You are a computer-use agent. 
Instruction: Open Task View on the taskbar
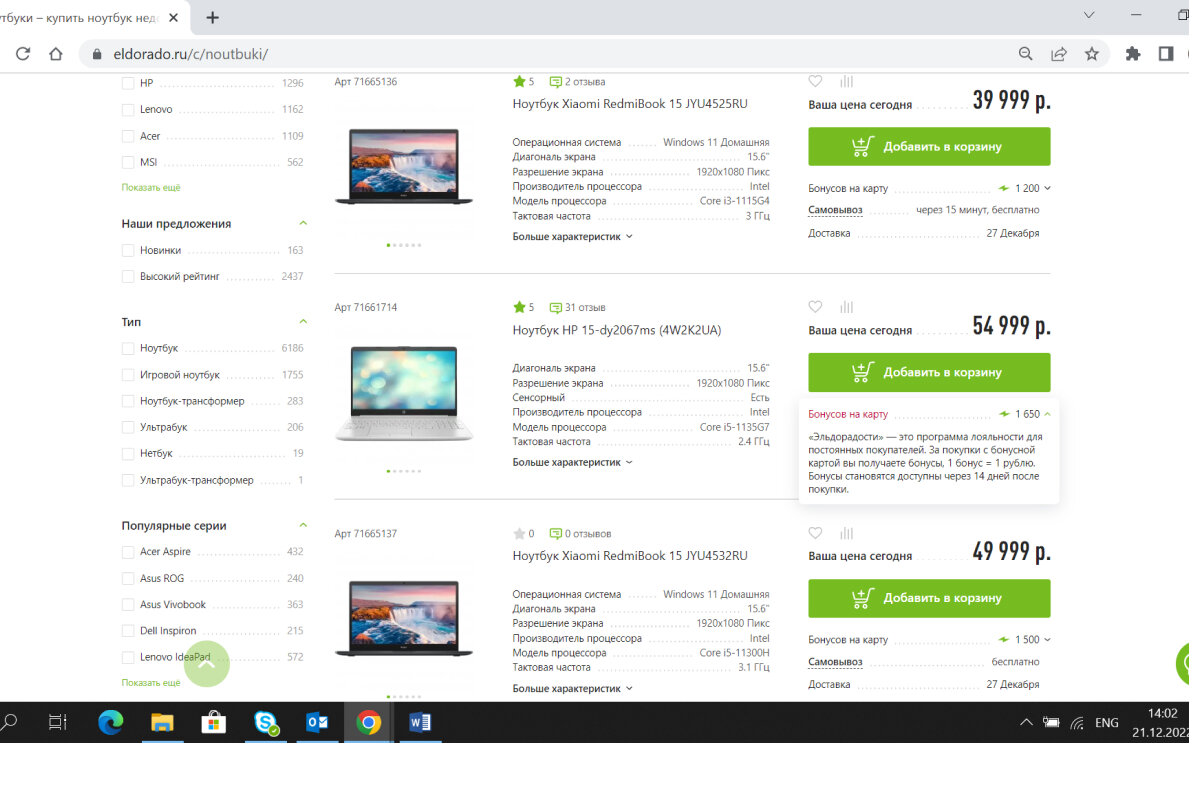tap(58, 722)
